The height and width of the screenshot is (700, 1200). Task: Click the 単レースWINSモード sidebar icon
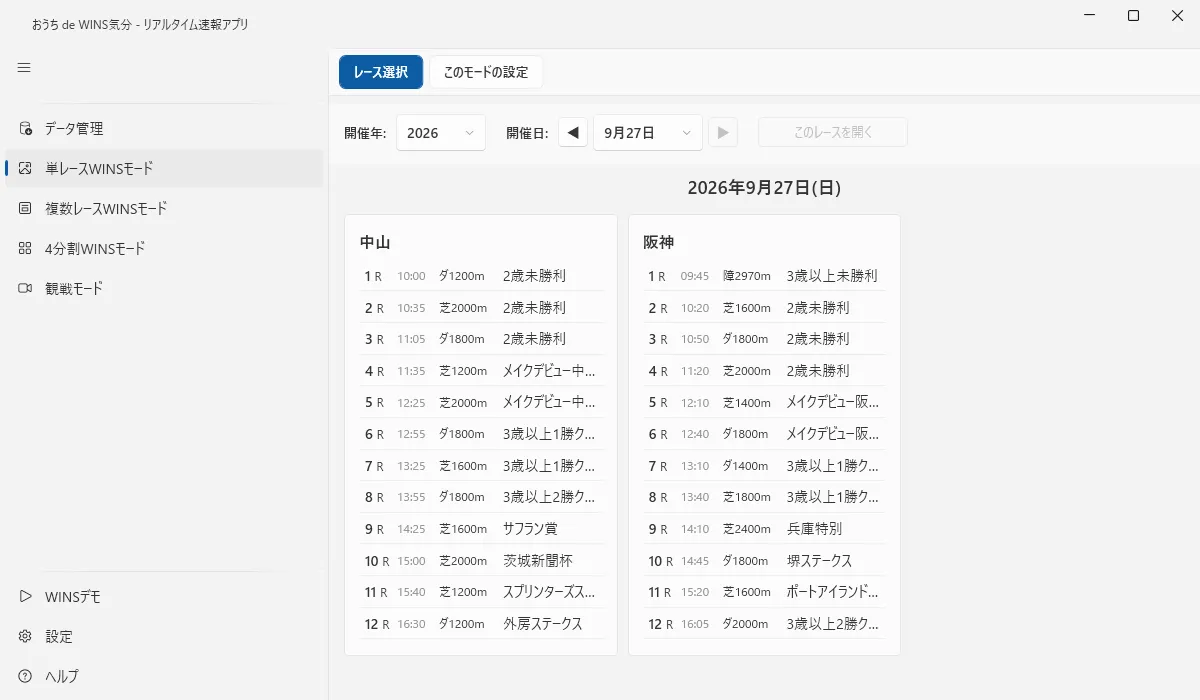point(25,169)
